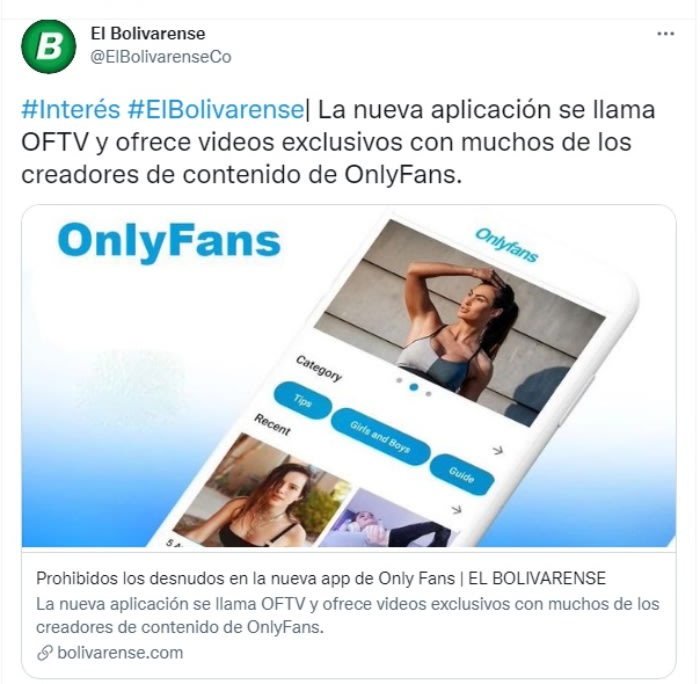700x684 pixels.
Task: Click the link chain icon beside bolivarense.com
Action: pyautogui.click(x=45, y=653)
